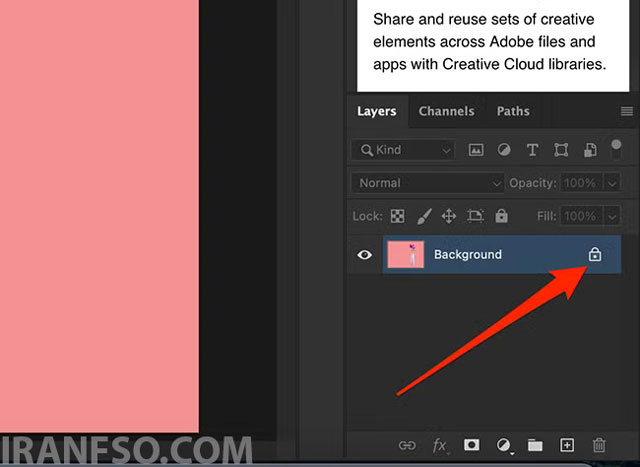The image size is (640, 467).
Task: Filter for shape layers icon
Action: pyautogui.click(x=561, y=150)
